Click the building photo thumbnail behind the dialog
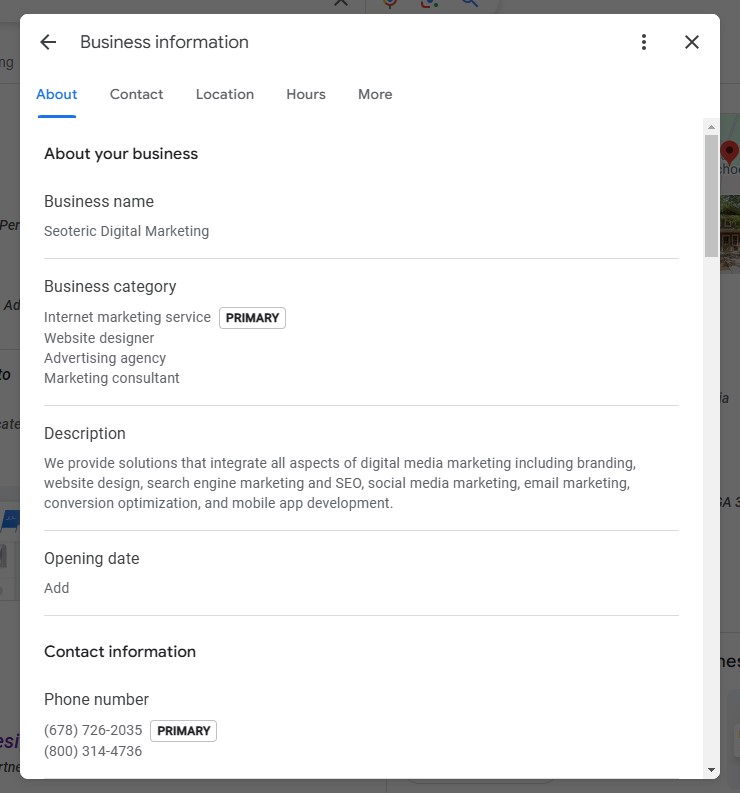The image size is (740, 793). tap(730, 234)
